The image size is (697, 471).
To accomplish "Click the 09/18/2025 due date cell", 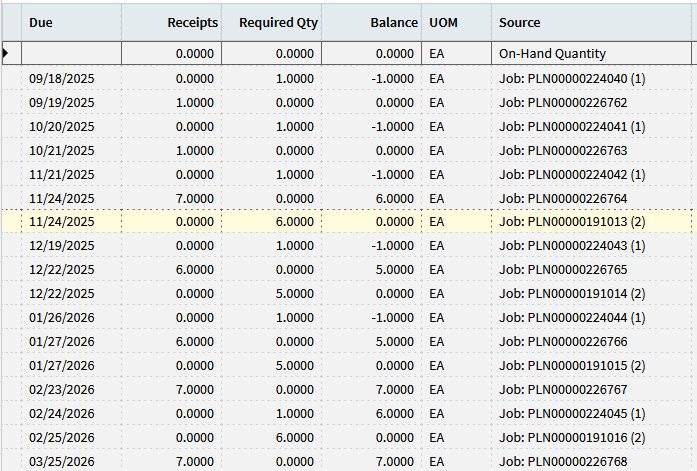I will tap(71, 79).
